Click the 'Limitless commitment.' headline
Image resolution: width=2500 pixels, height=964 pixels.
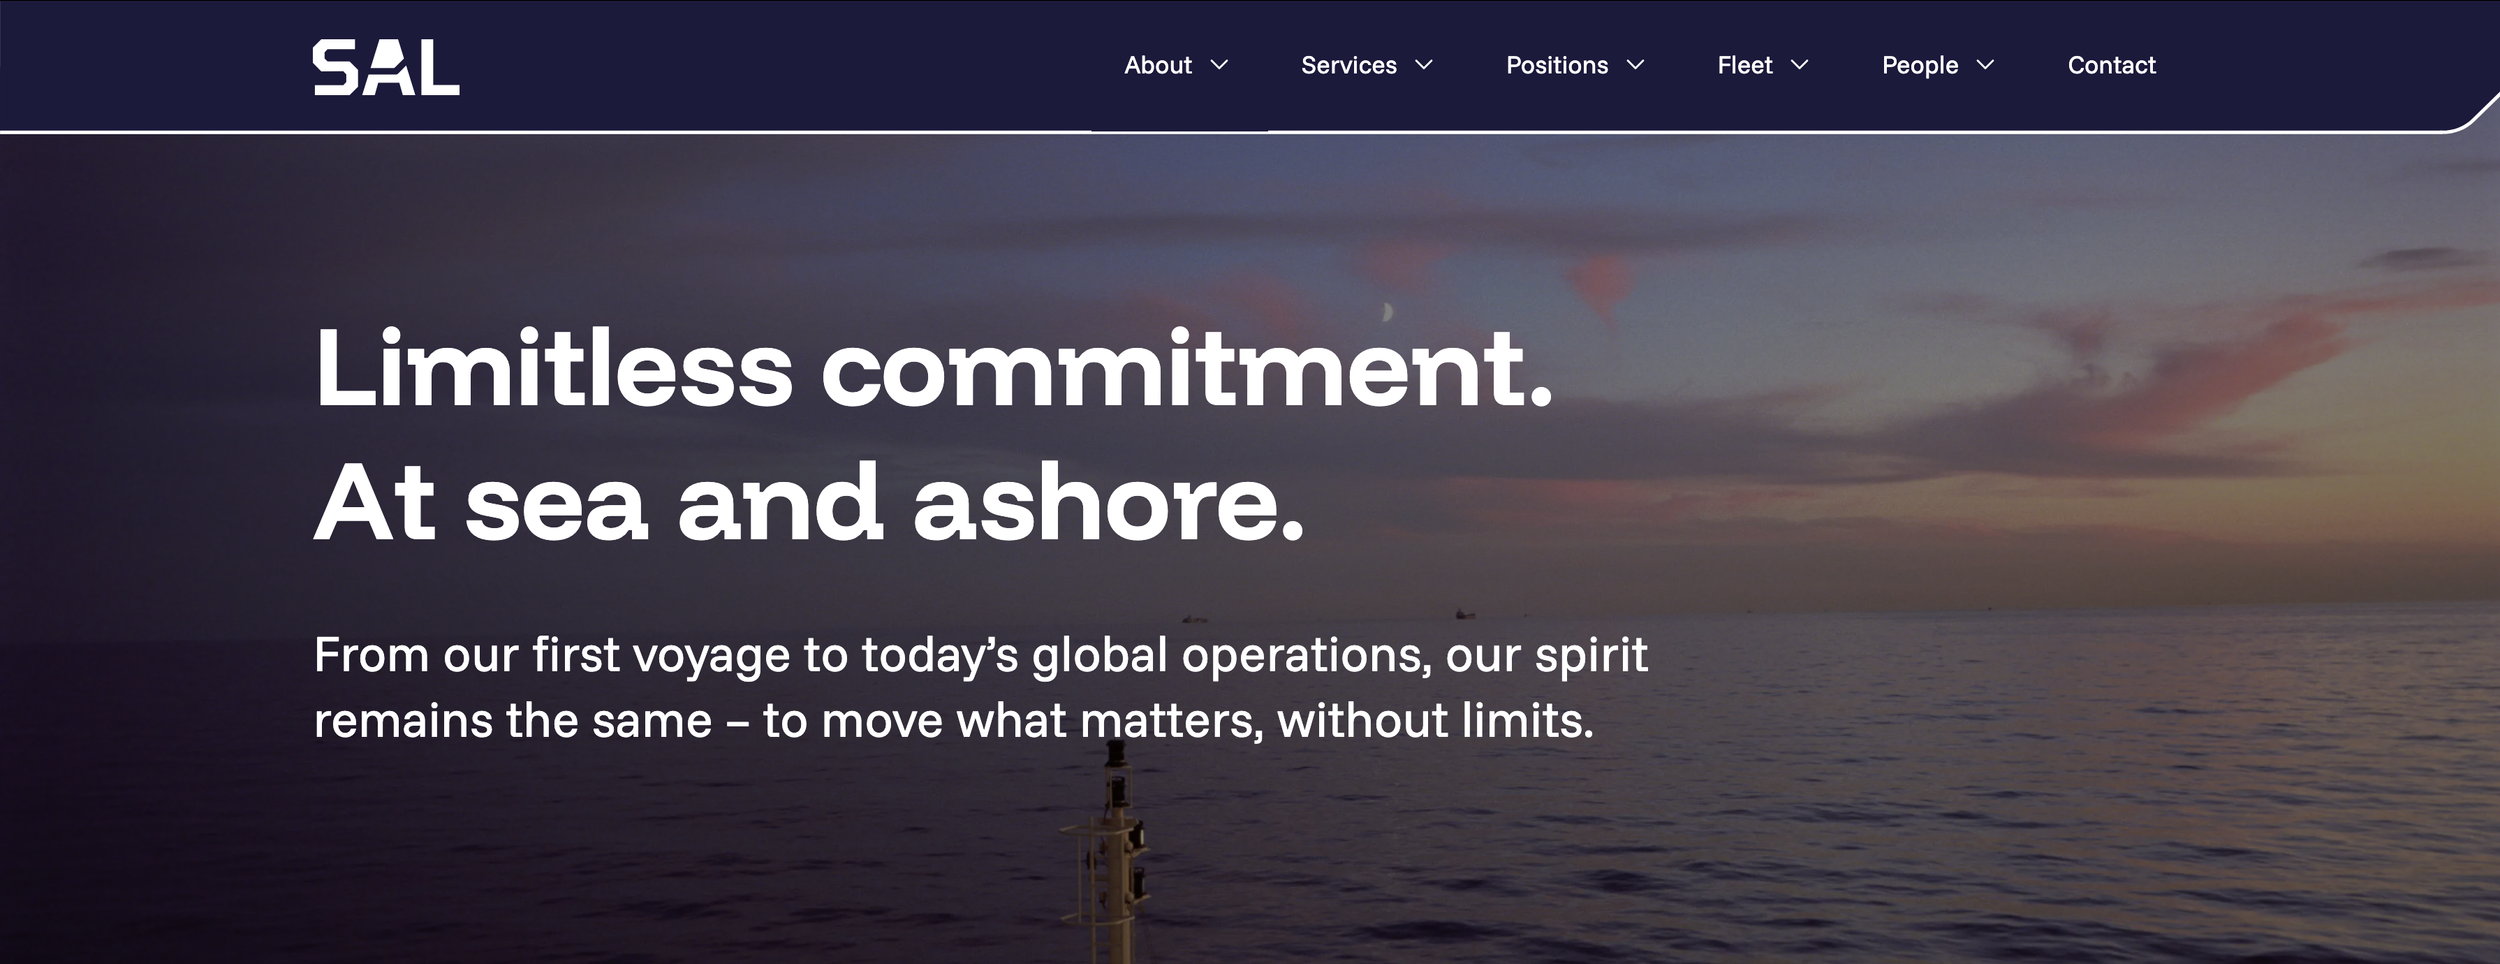pyautogui.click(x=933, y=369)
